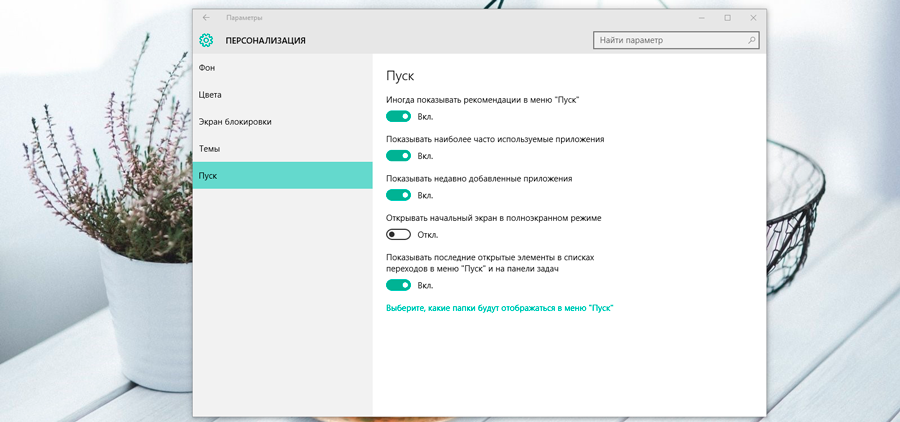Image resolution: width=900 pixels, height=422 pixels.
Task: Click the Пуск page heading
Action: [400, 76]
